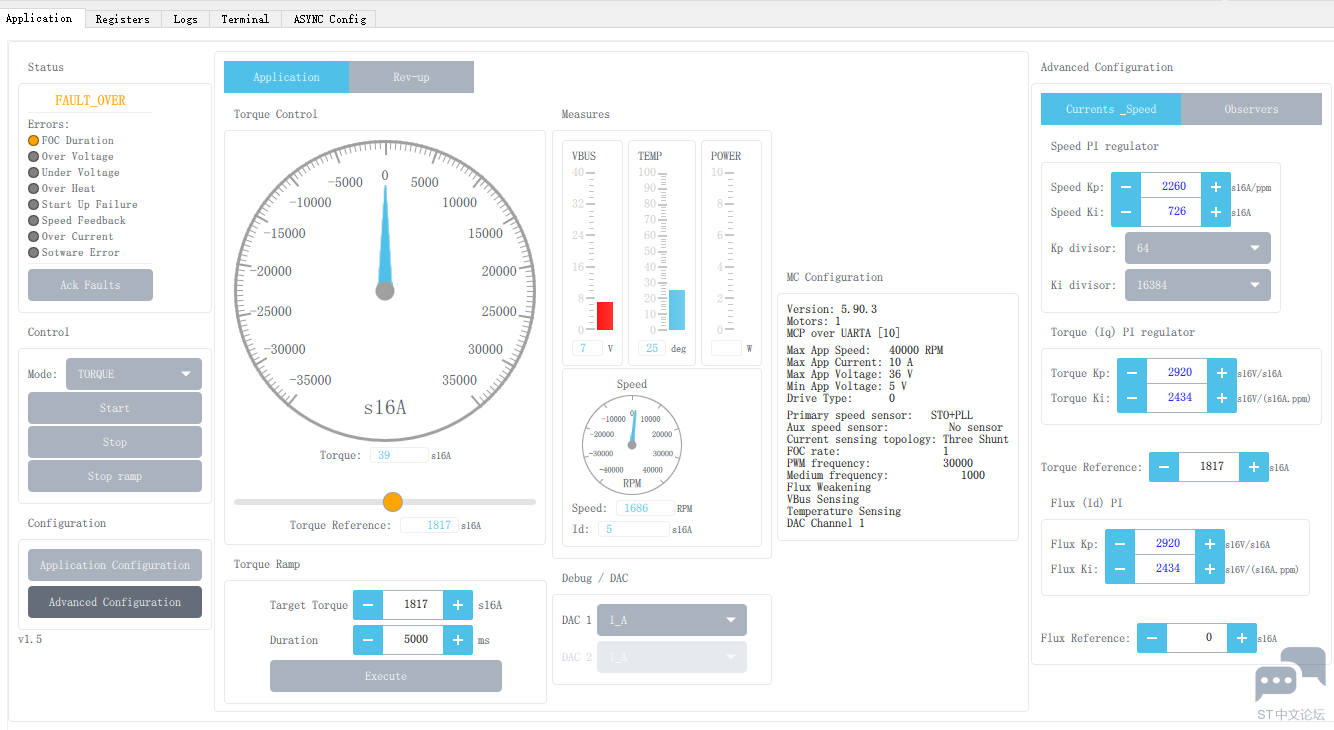Click the chat bubble forum icon
1334x730 pixels.
tap(1288, 675)
